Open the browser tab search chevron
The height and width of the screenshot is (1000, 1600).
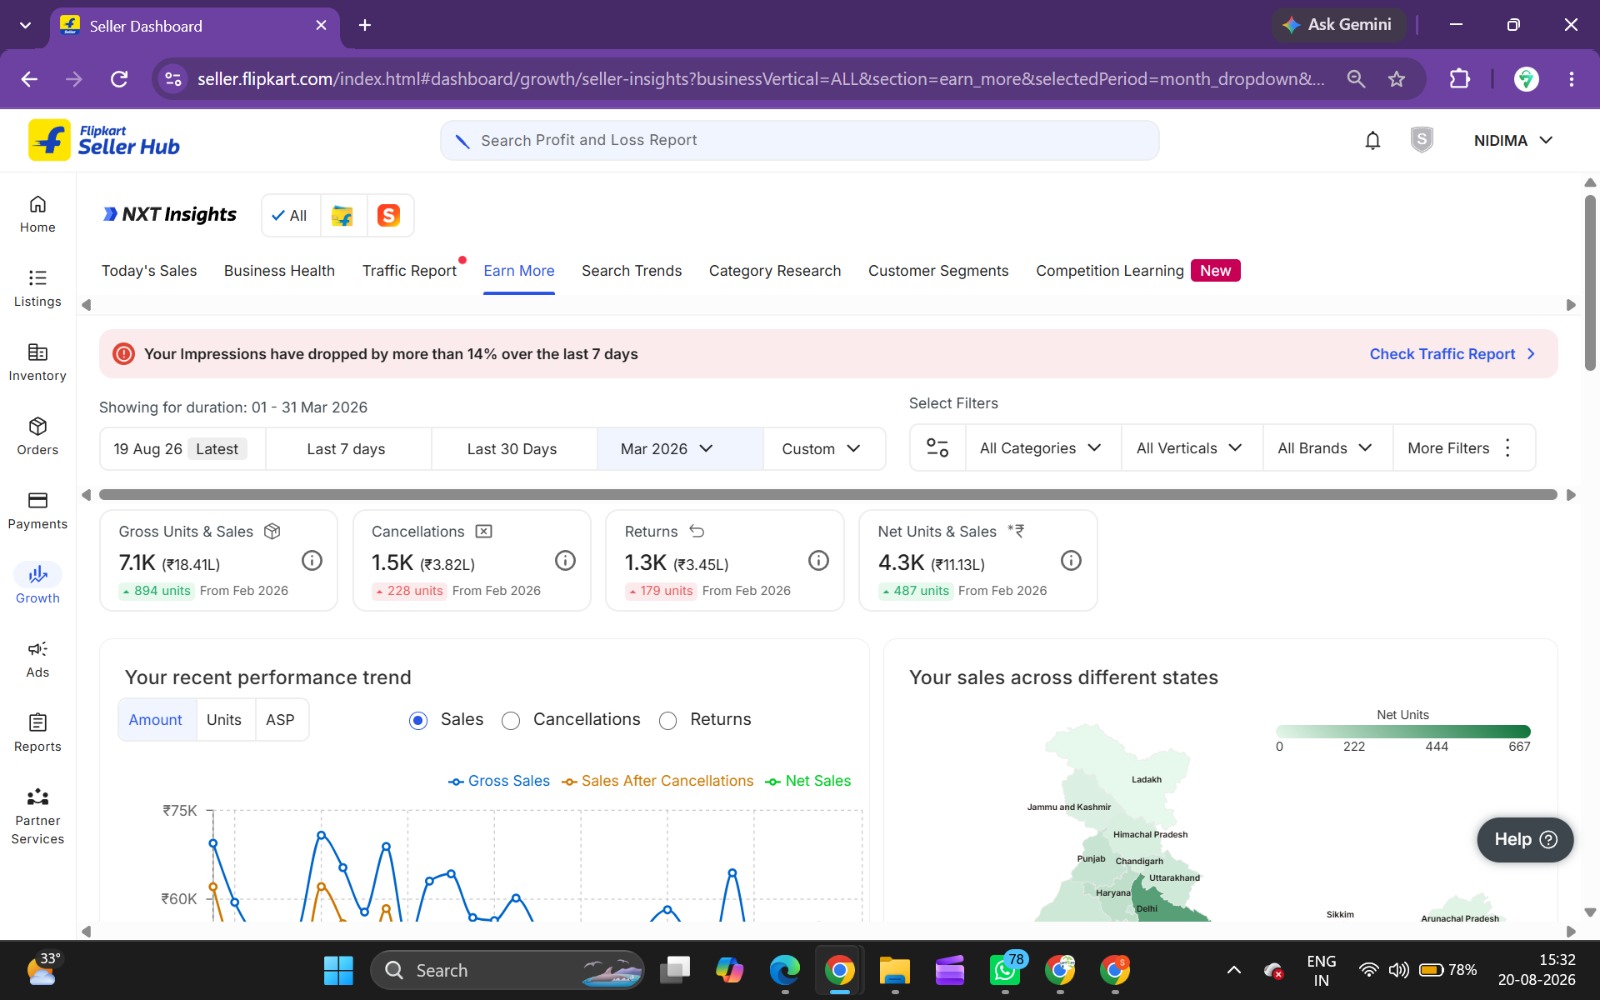(25, 25)
